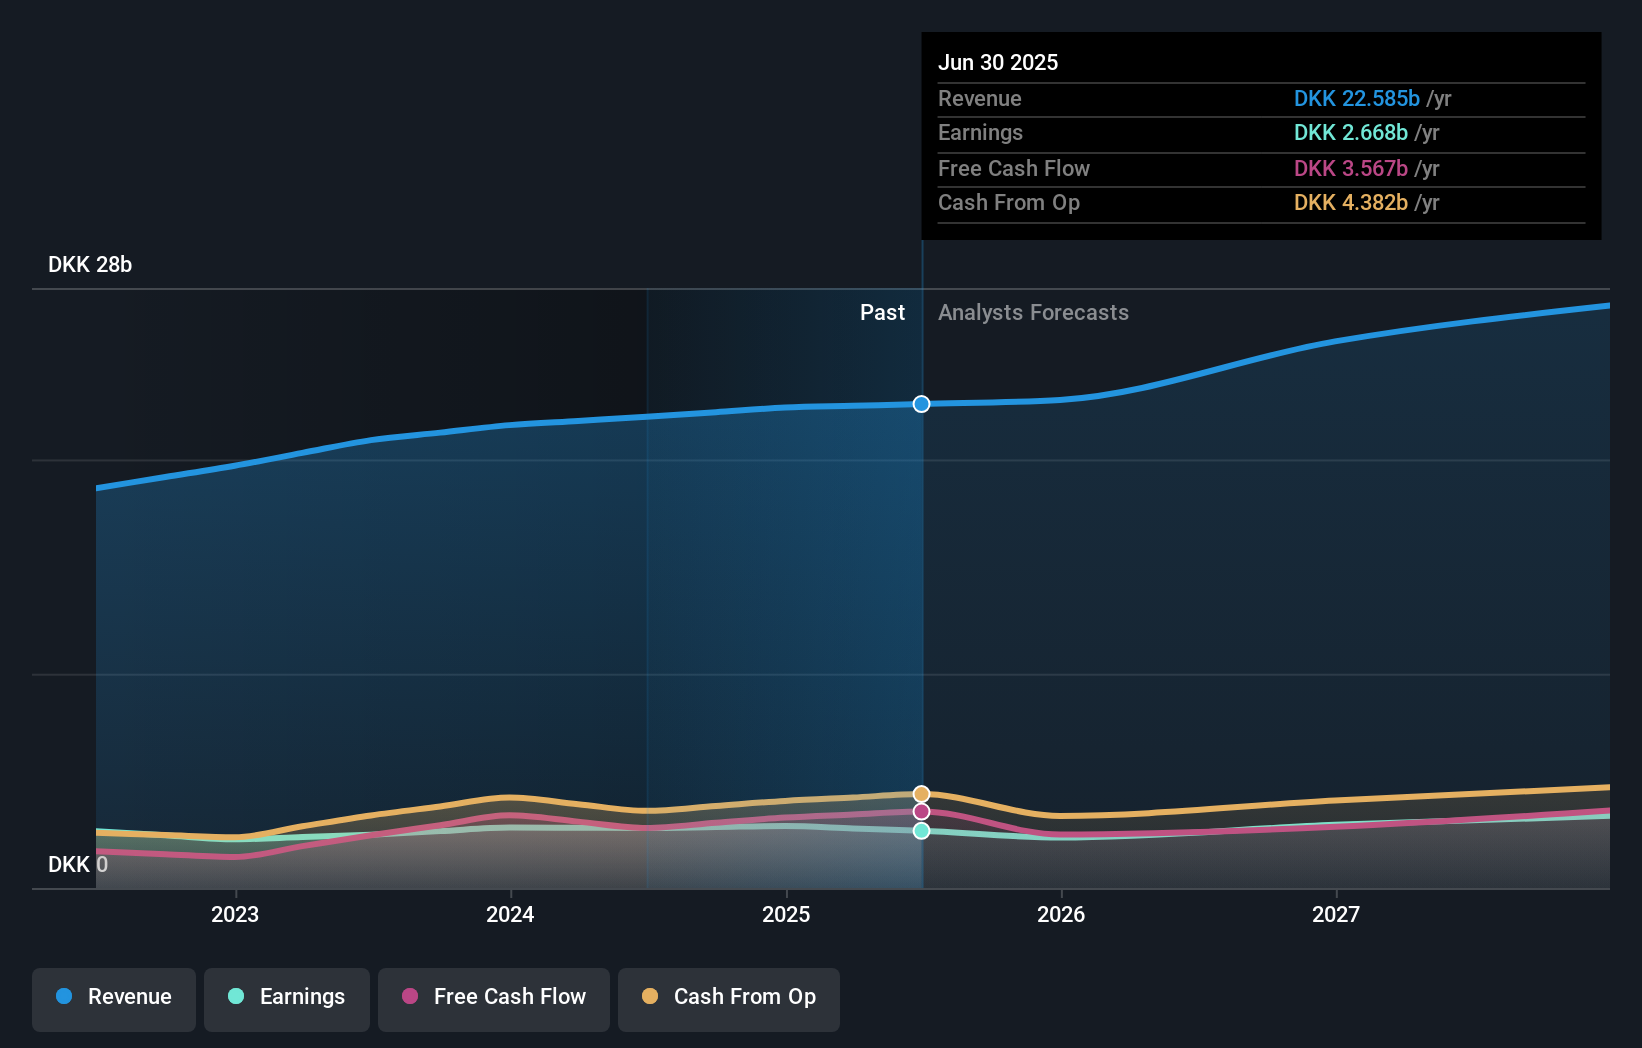Select the teal Earnings data point marker
The width and height of the screenshot is (1642, 1048).
pos(920,830)
